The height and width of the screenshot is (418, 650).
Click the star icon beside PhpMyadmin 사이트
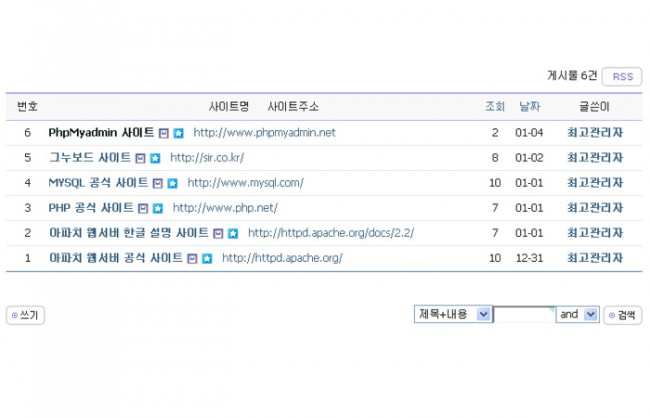[179, 134]
